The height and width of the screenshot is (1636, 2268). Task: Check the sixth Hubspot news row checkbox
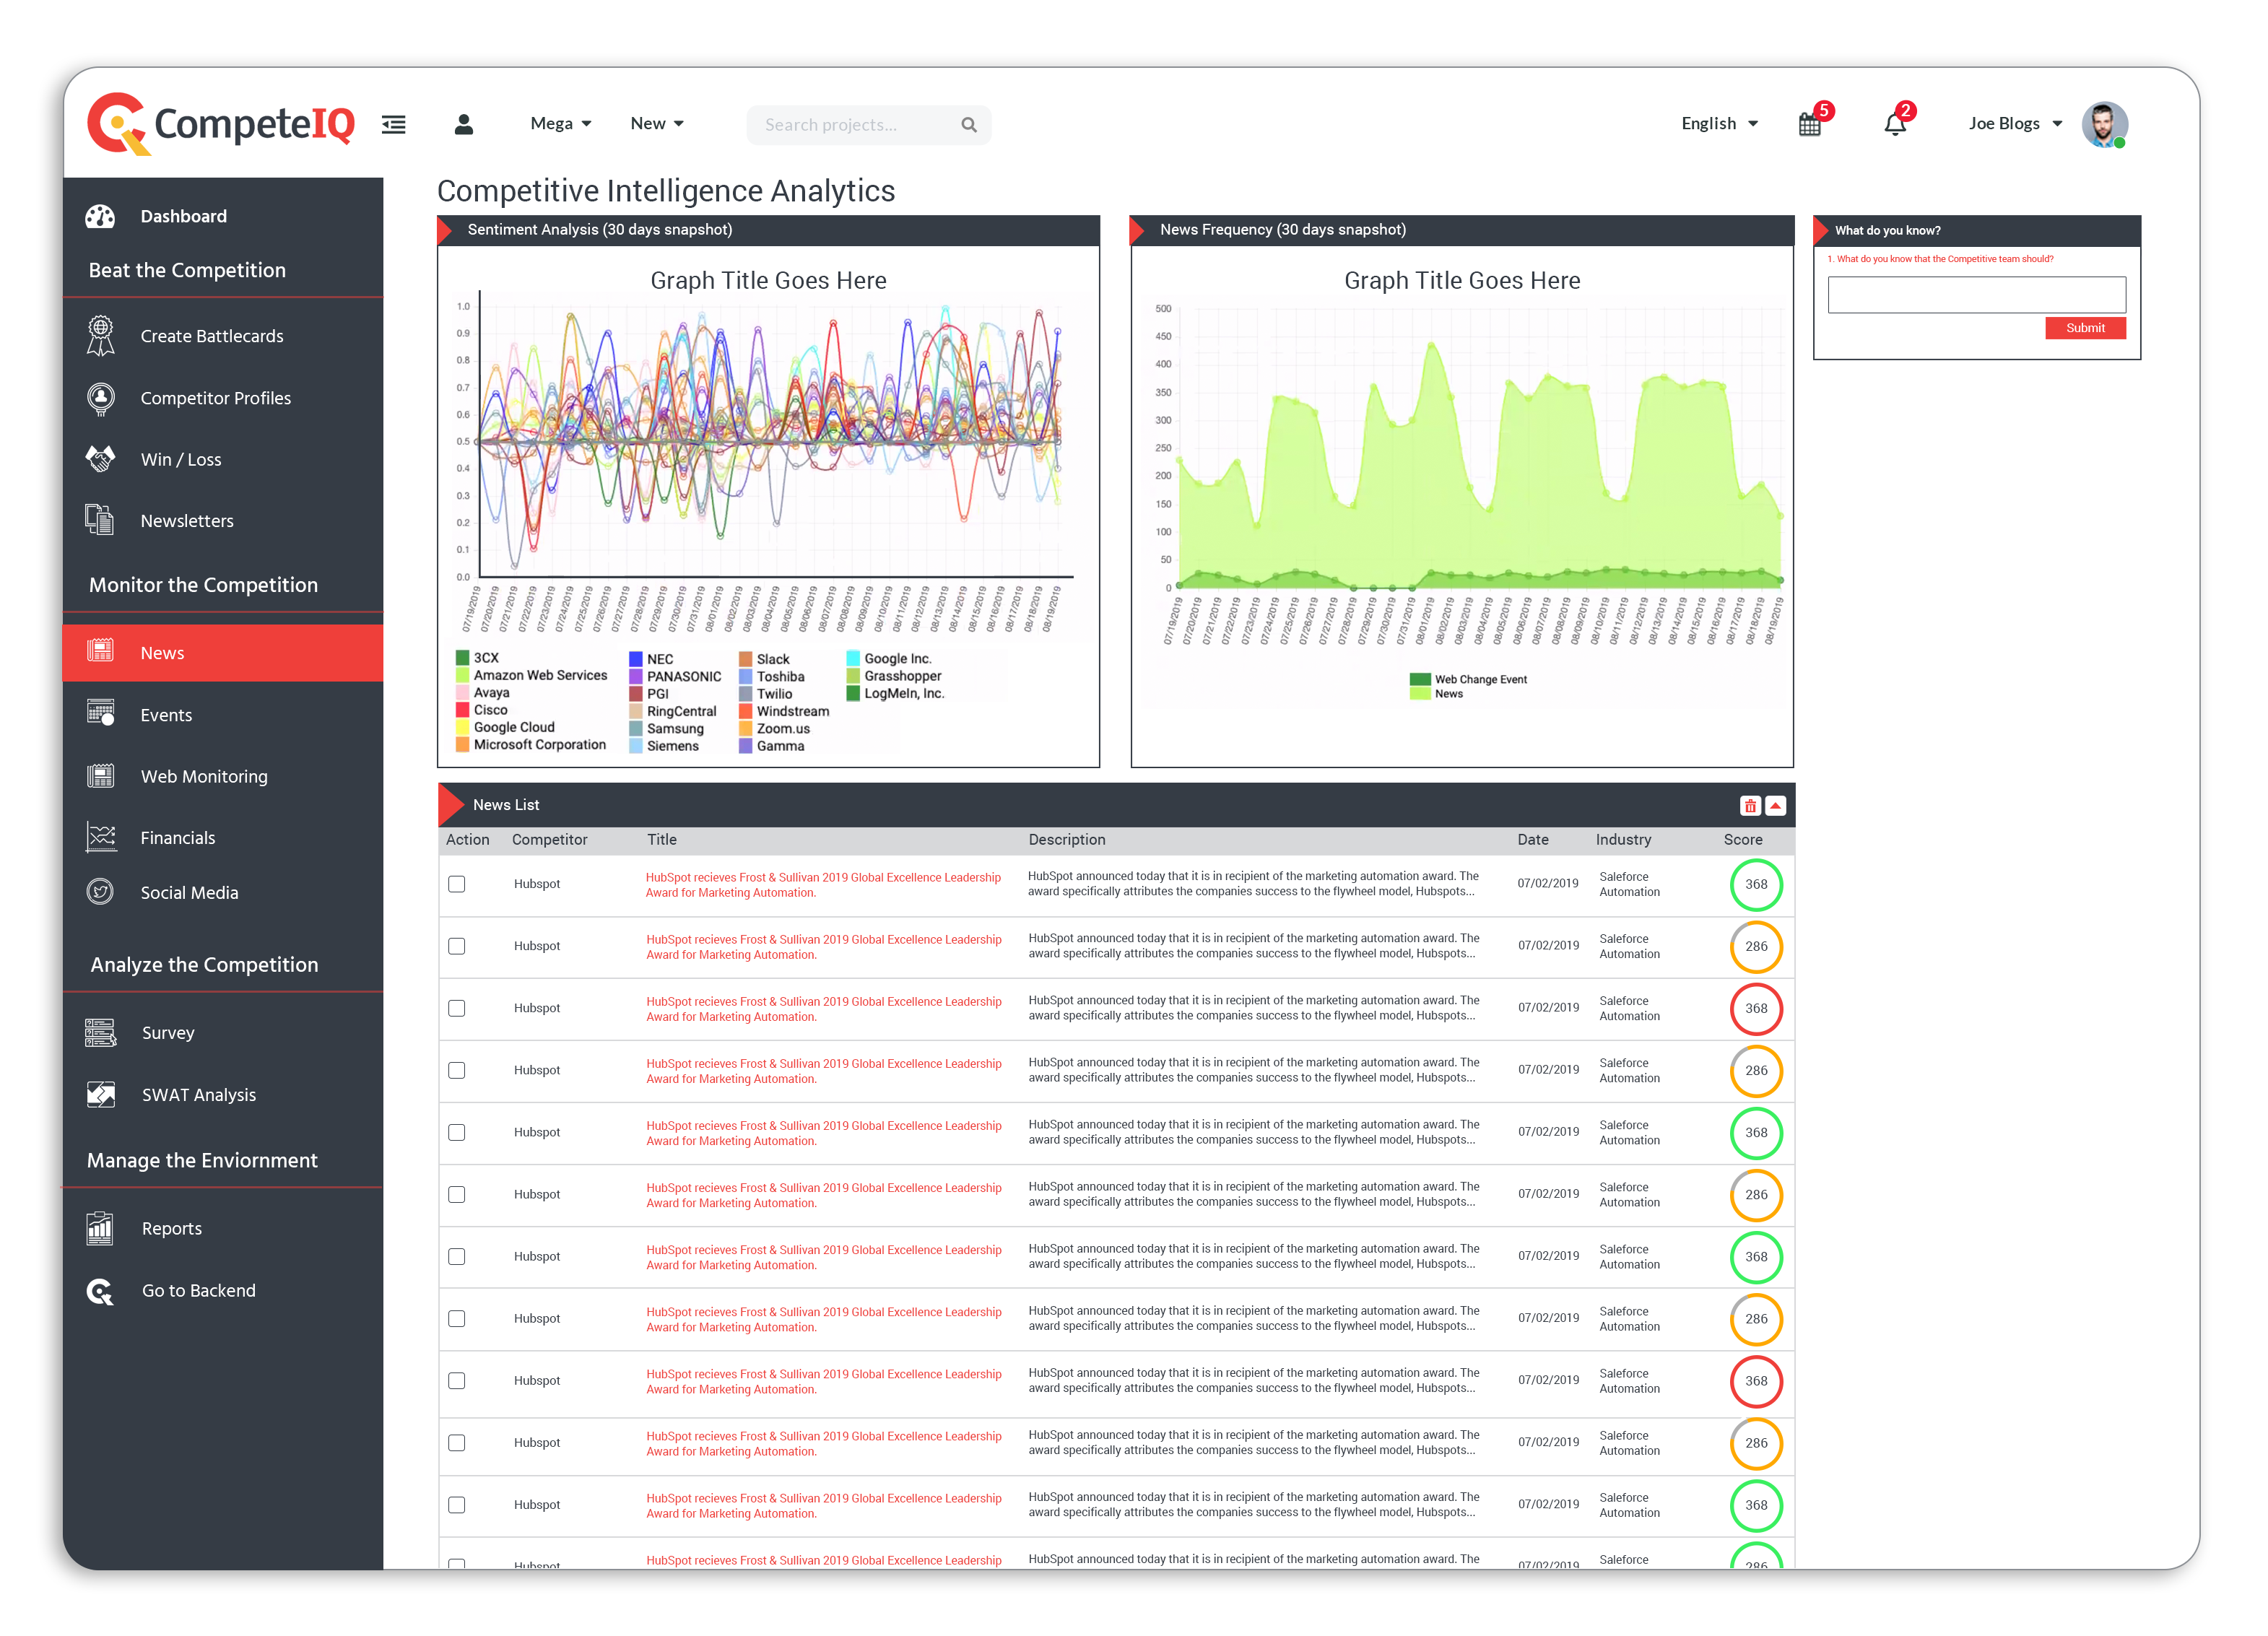tap(457, 1194)
